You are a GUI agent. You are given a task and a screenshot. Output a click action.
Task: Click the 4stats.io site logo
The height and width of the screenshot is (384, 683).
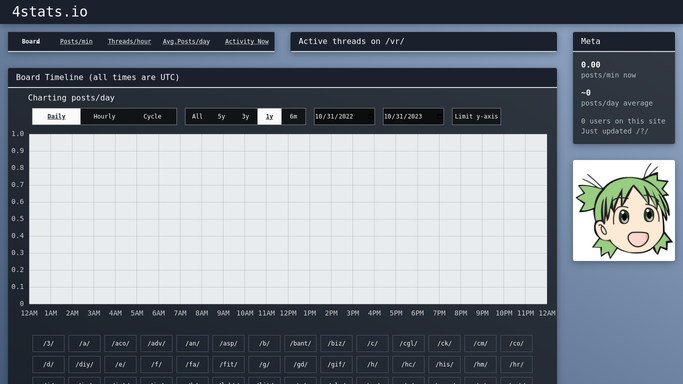[50, 12]
